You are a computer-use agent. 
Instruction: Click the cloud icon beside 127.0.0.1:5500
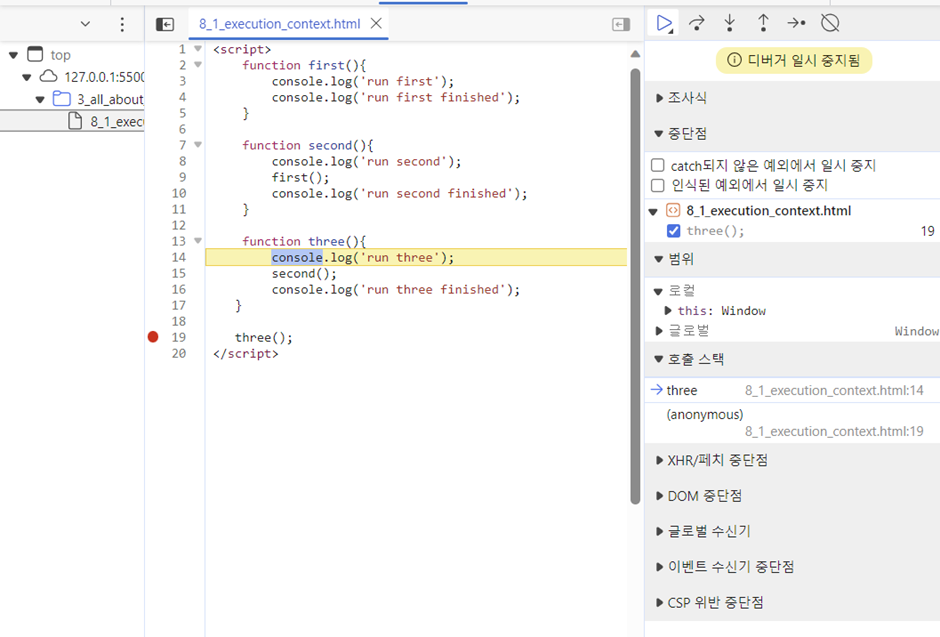point(49,77)
